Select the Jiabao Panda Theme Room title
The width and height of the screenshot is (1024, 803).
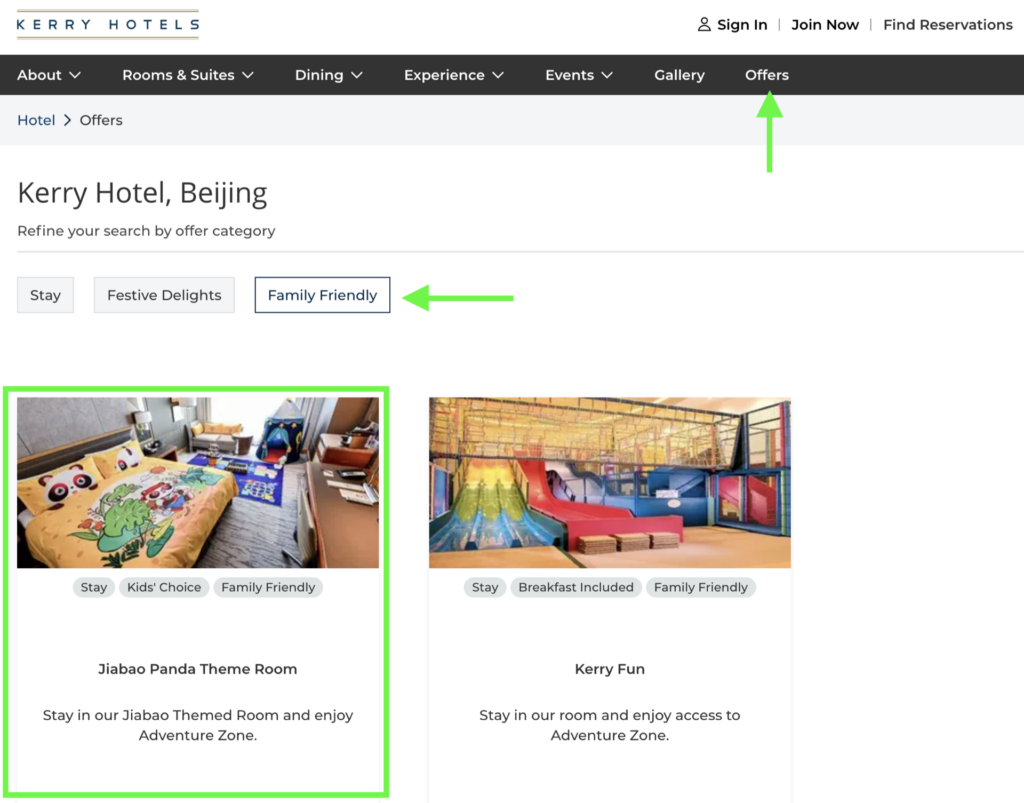[198, 669]
